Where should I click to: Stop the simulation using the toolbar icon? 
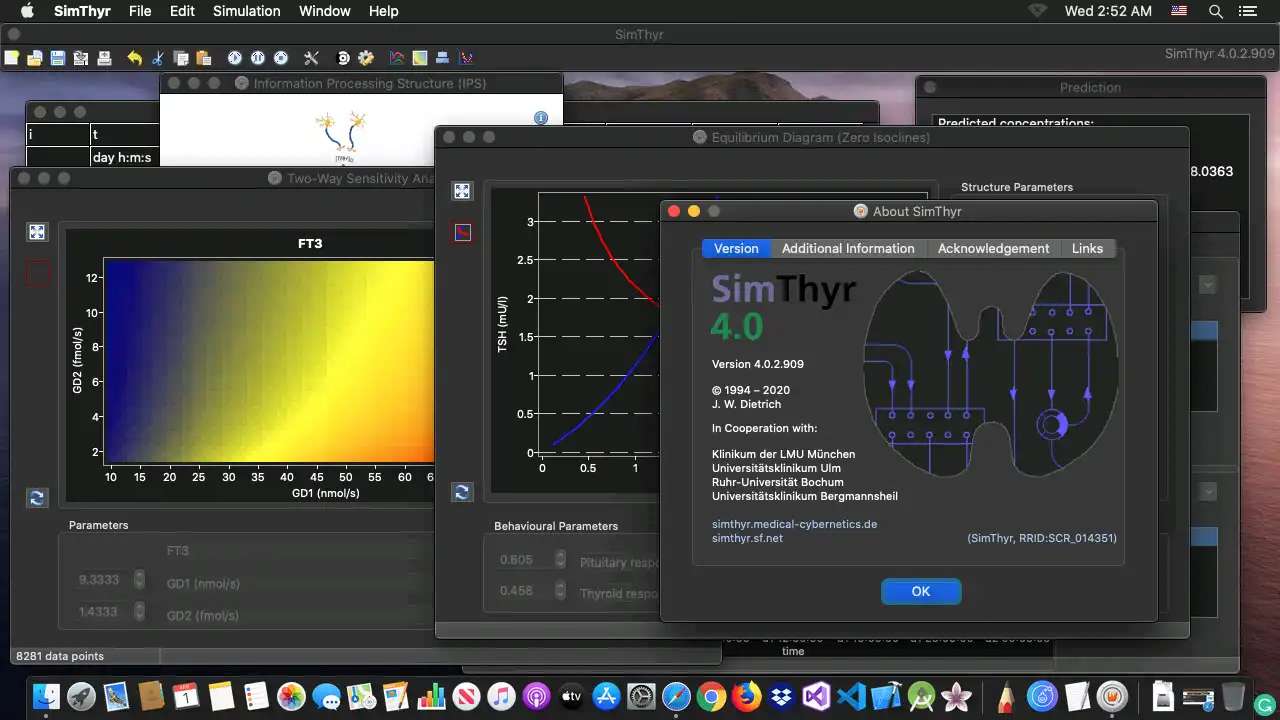pyautogui.click(x=281, y=58)
